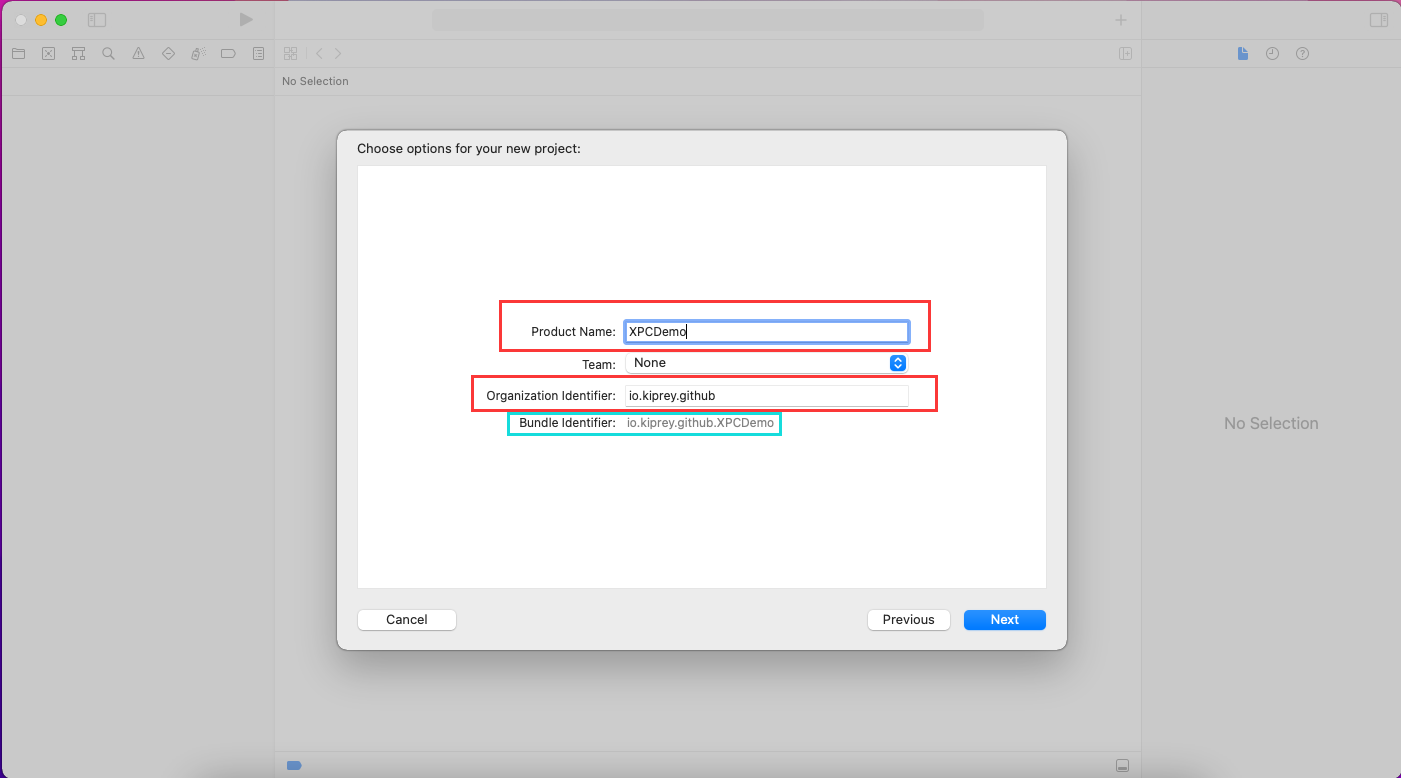Click the Previous button
This screenshot has width=1401, height=778.
(908, 620)
